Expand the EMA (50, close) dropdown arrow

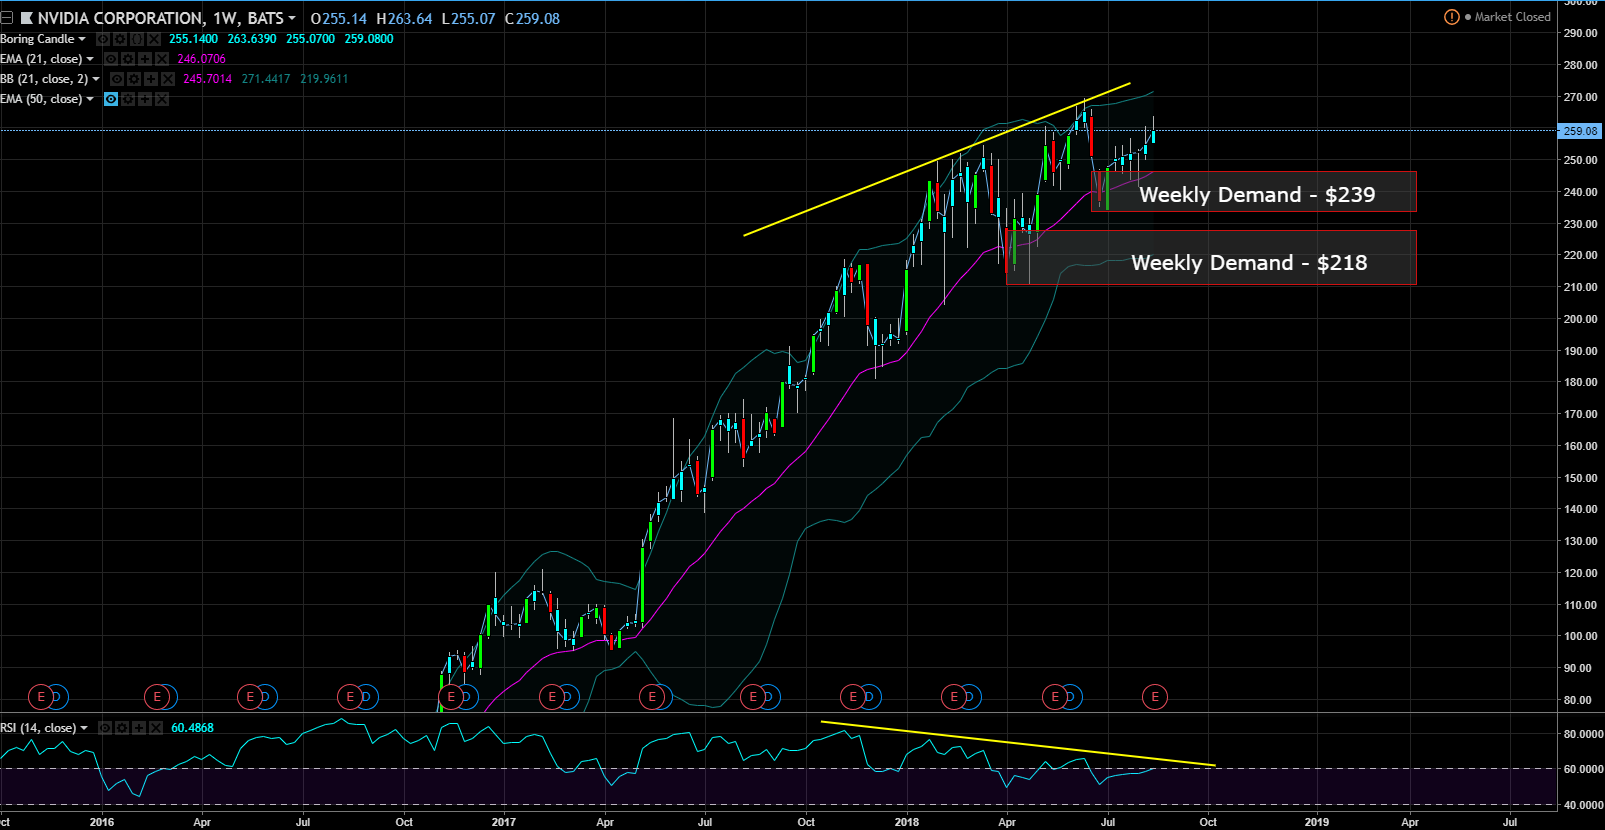click(90, 99)
